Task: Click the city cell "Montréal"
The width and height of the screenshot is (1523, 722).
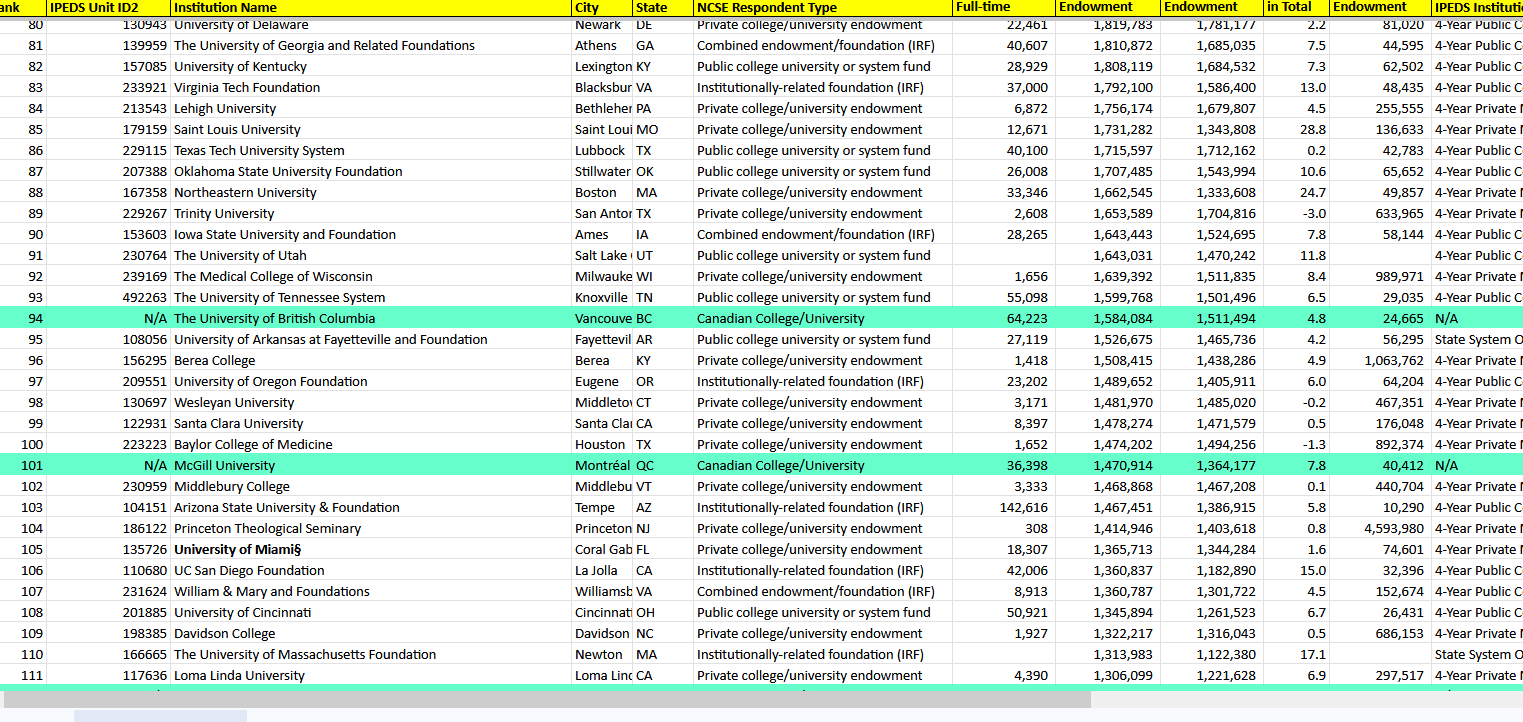Action: pyautogui.click(x=602, y=466)
